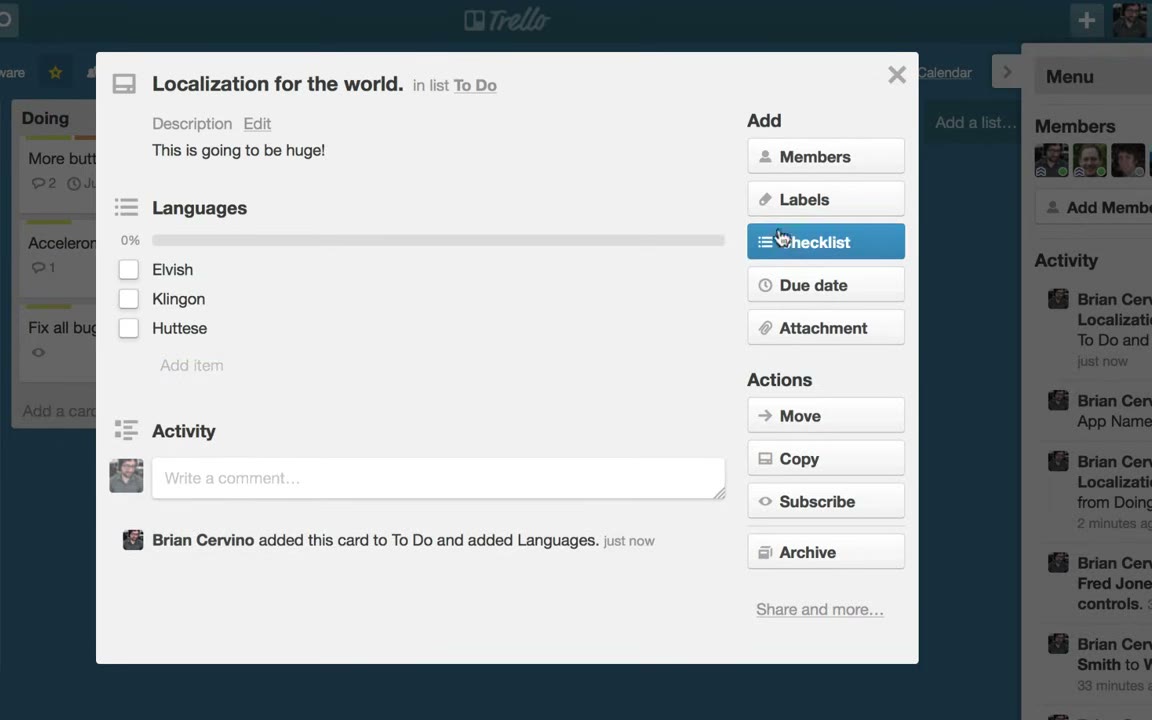Image resolution: width=1152 pixels, height=720 pixels.
Task: Click the first member avatar in sidebar
Action: pos(1051,160)
